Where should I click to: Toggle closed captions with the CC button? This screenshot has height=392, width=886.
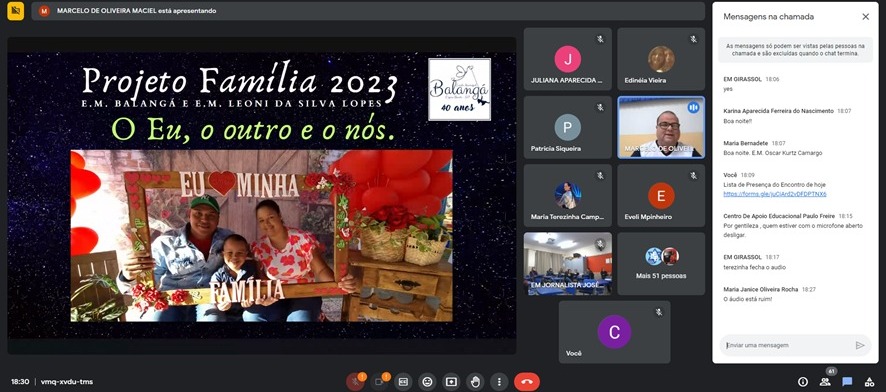coord(403,382)
